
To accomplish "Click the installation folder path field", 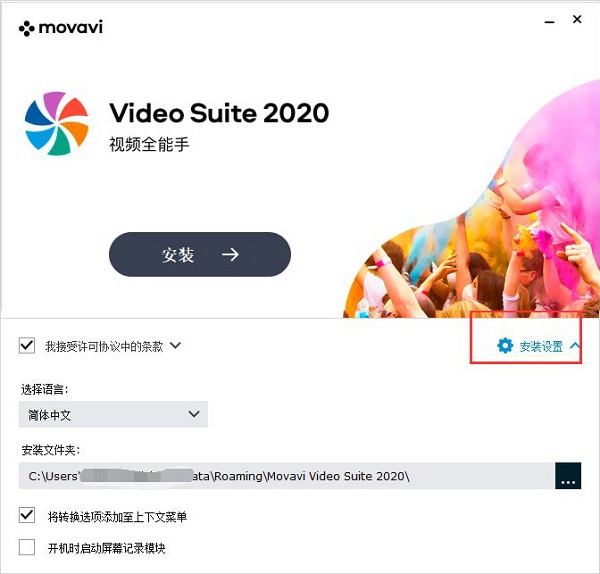I will tap(287, 476).
